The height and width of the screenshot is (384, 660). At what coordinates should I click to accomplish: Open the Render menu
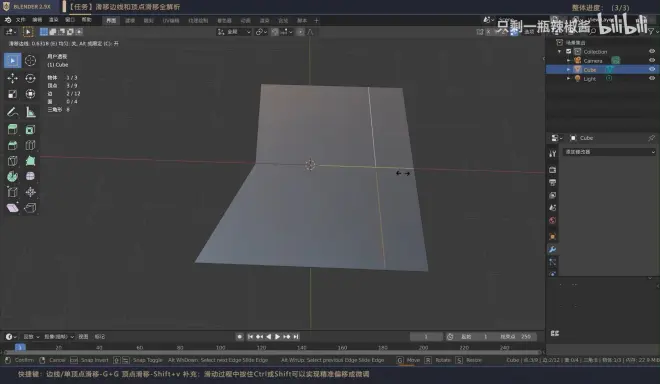coord(53,20)
